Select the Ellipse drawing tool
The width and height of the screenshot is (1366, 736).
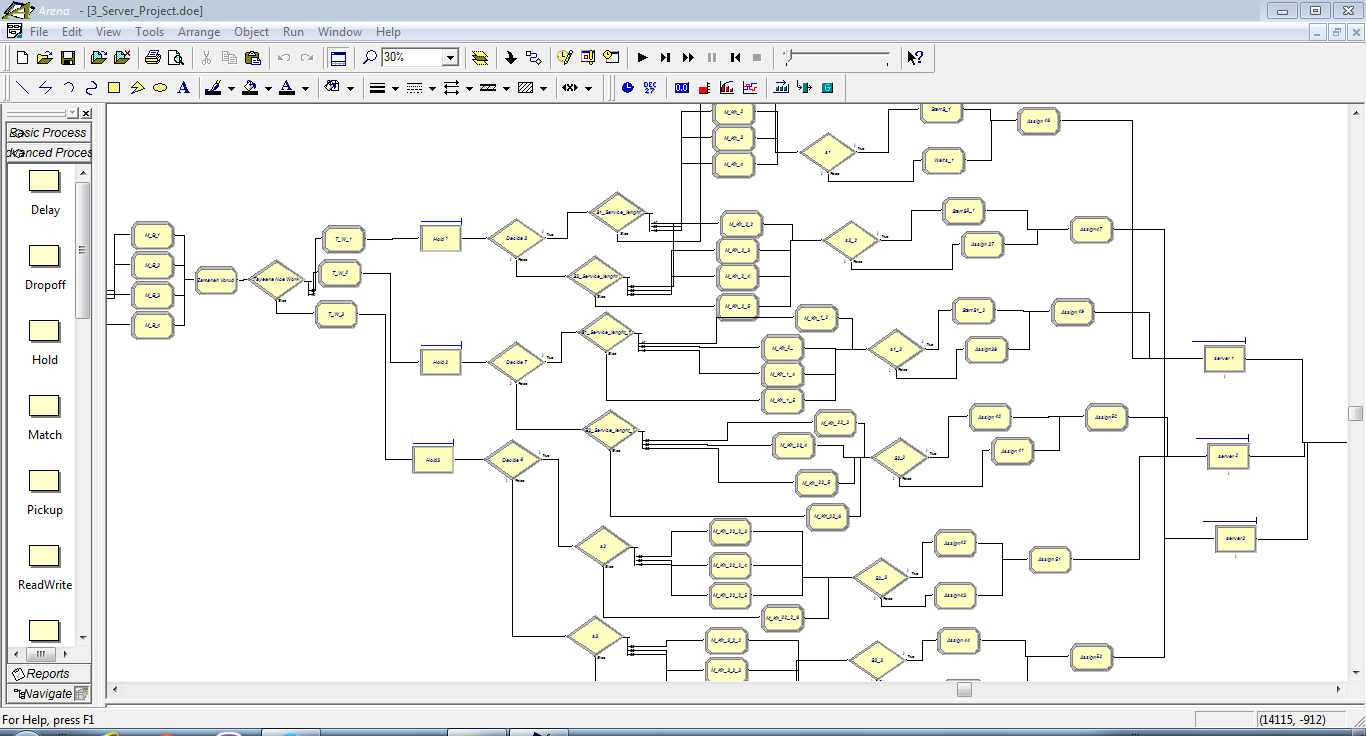point(160,88)
